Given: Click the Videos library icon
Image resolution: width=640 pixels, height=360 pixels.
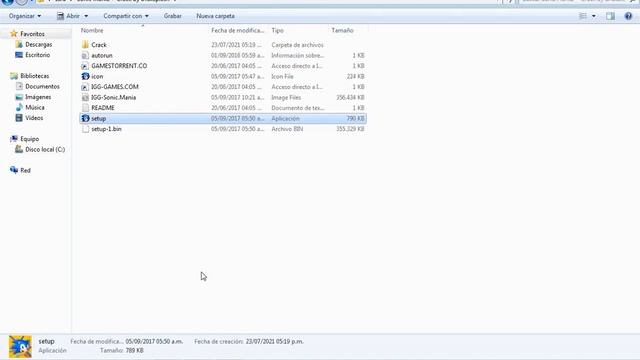Looking at the screenshot, I should pyautogui.click(x=19, y=118).
